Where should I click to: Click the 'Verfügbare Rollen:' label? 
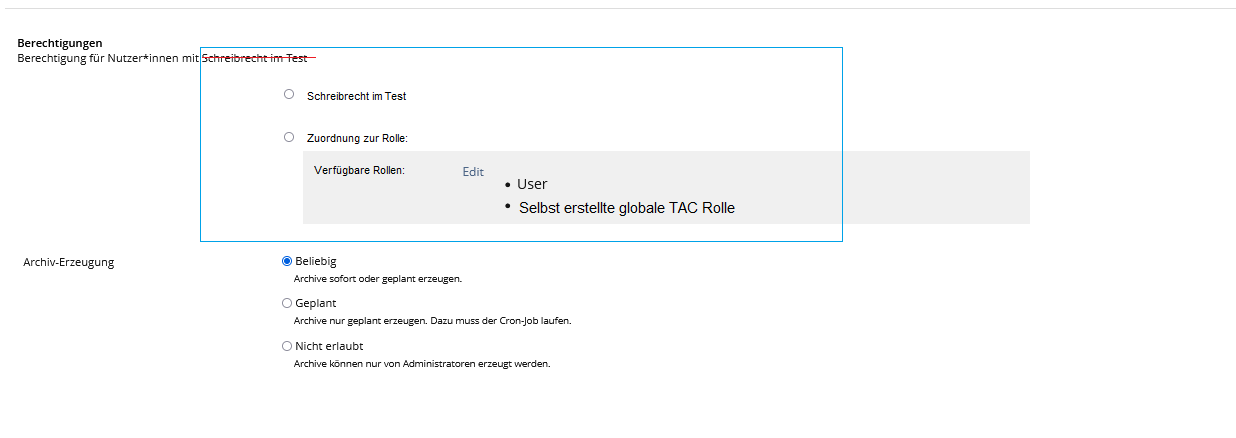359,171
